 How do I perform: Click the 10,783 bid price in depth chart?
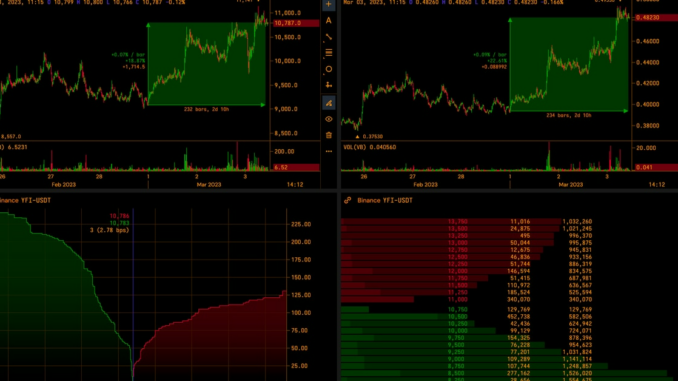119,223
